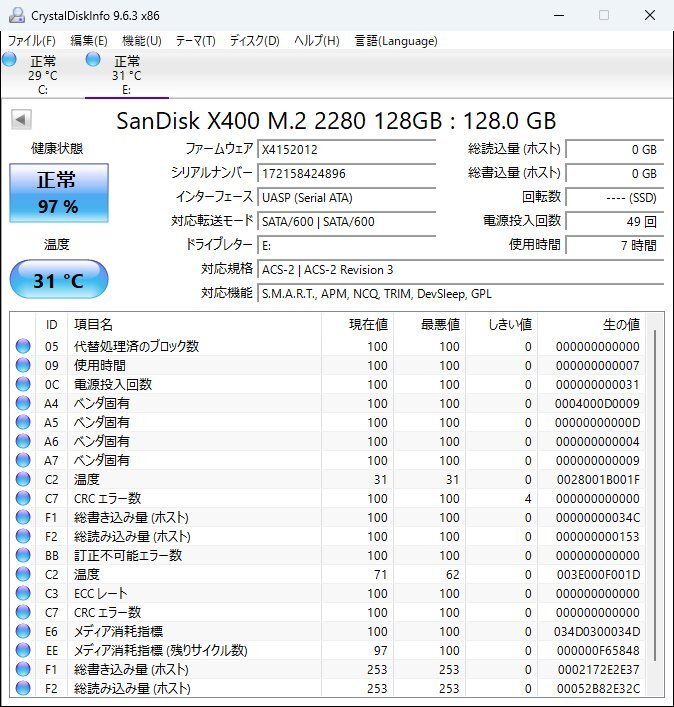Select the 代替処理済のブロック数 row
This screenshot has height=707, width=674.
(x=328, y=346)
